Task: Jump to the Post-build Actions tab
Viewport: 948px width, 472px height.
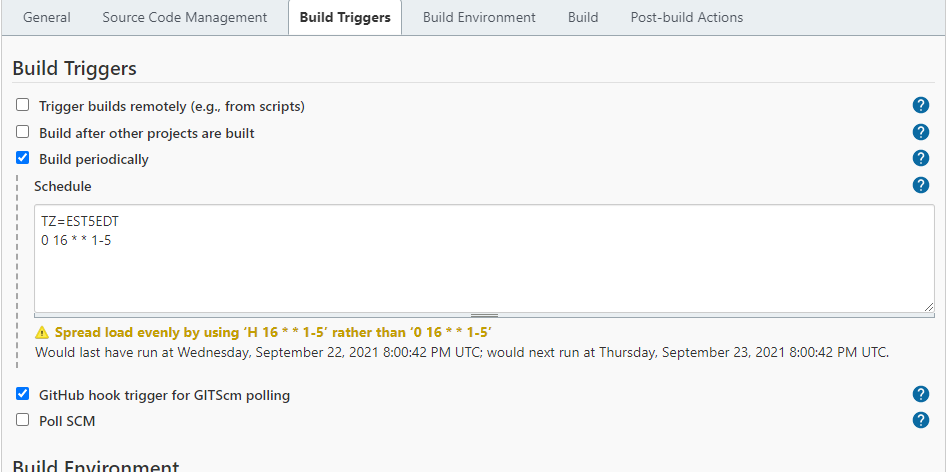Action: point(687,18)
